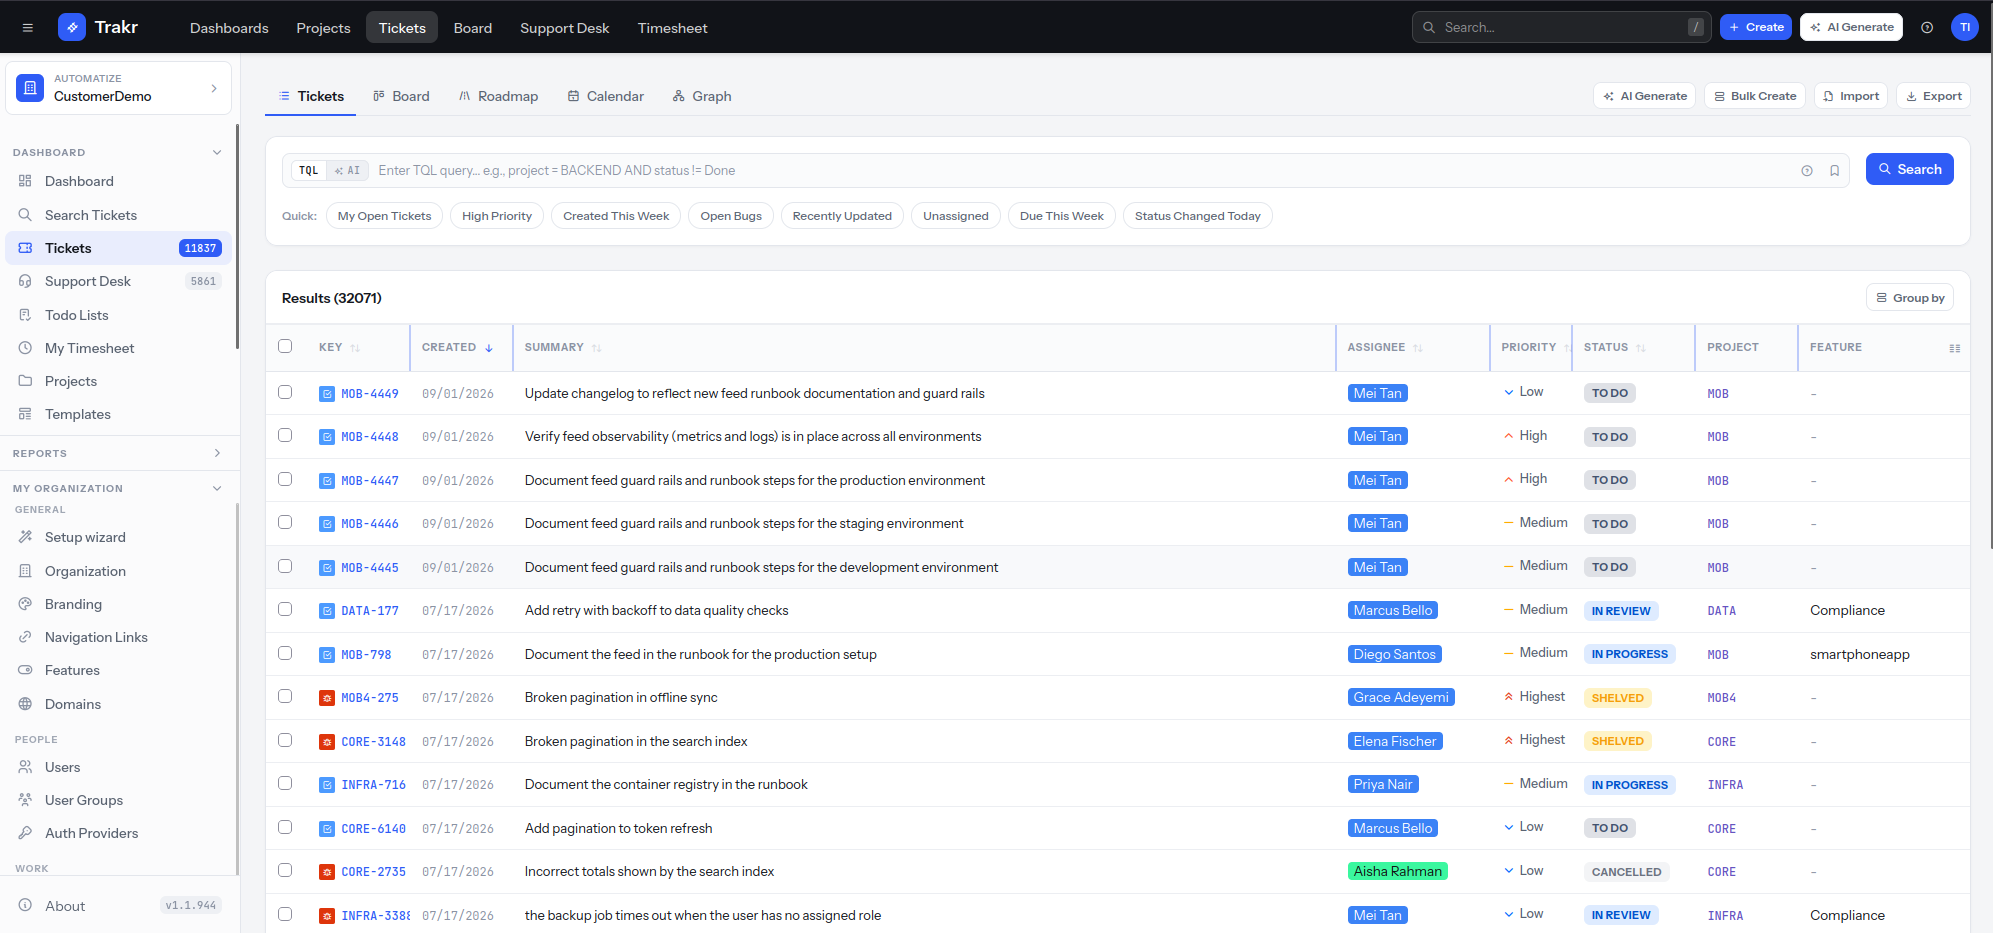Open My Timesheet in sidebar
The height and width of the screenshot is (933, 1993).
118,348
